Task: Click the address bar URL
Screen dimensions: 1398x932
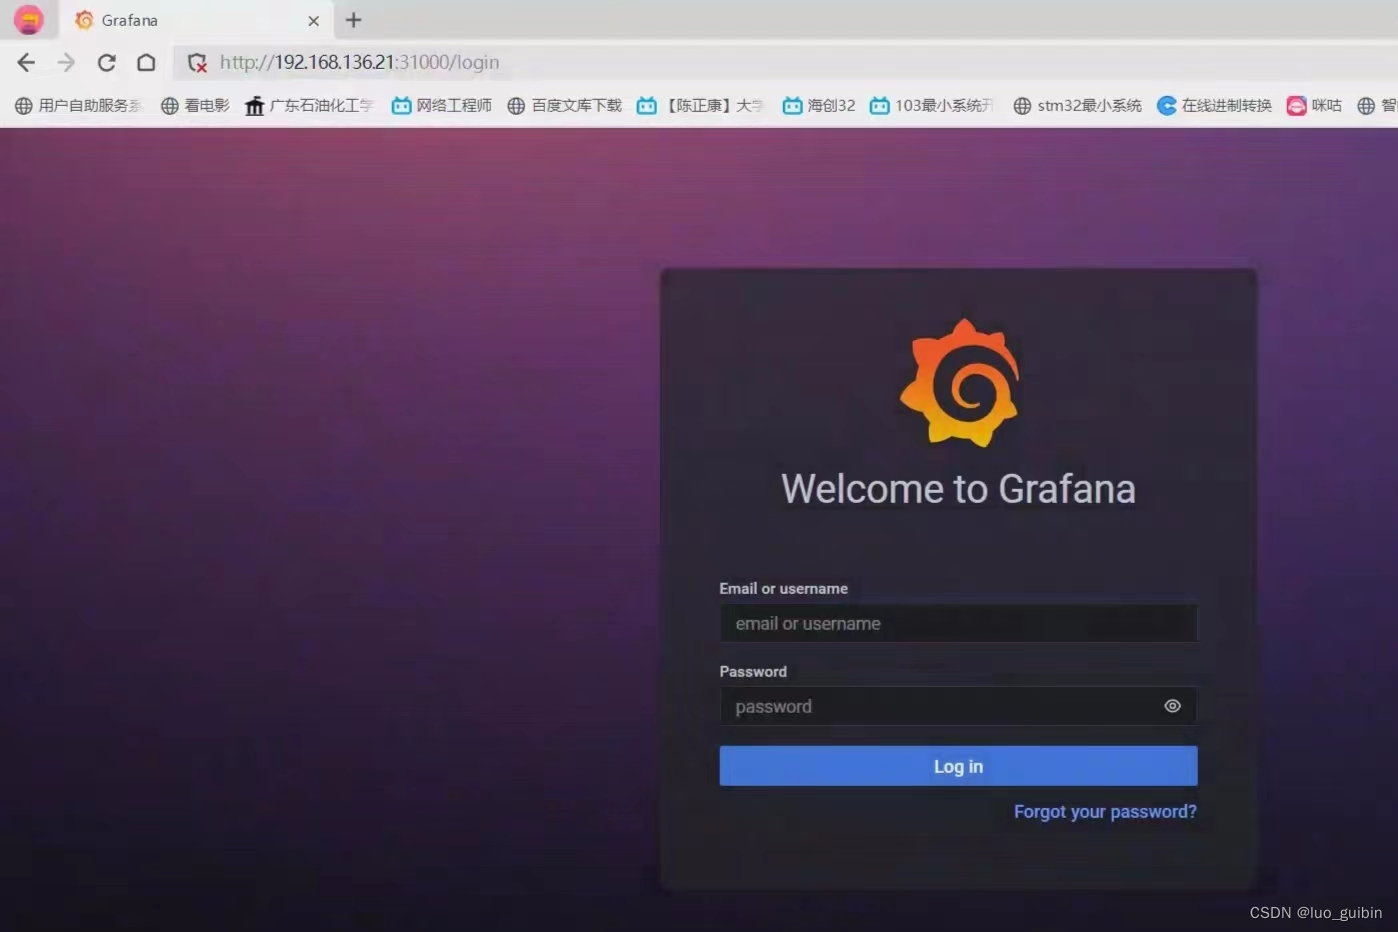Action: click(x=359, y=62)
